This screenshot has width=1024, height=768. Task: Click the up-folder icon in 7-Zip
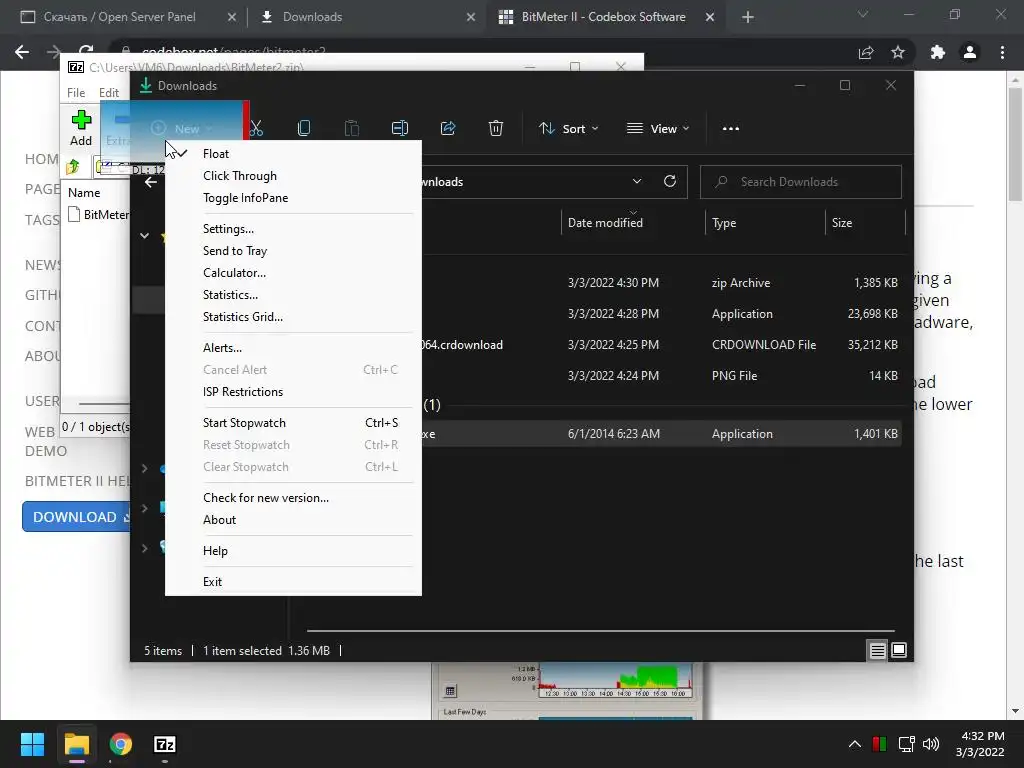tap(72, 167)
